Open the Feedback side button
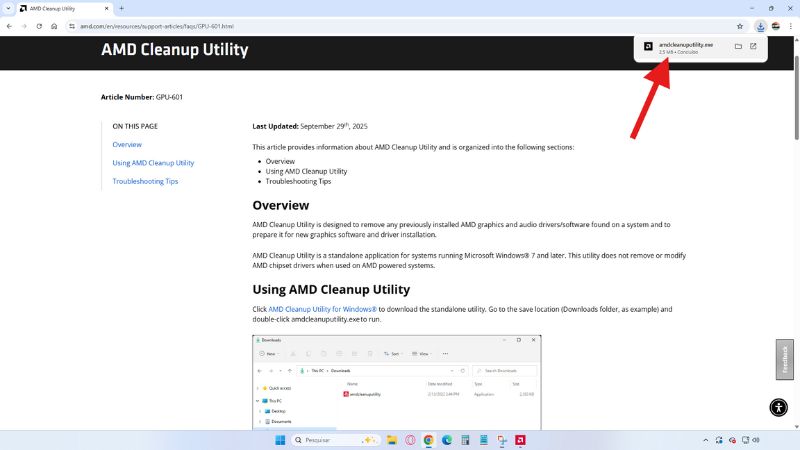This screenshot has width=800, height=450. (785, 359)
